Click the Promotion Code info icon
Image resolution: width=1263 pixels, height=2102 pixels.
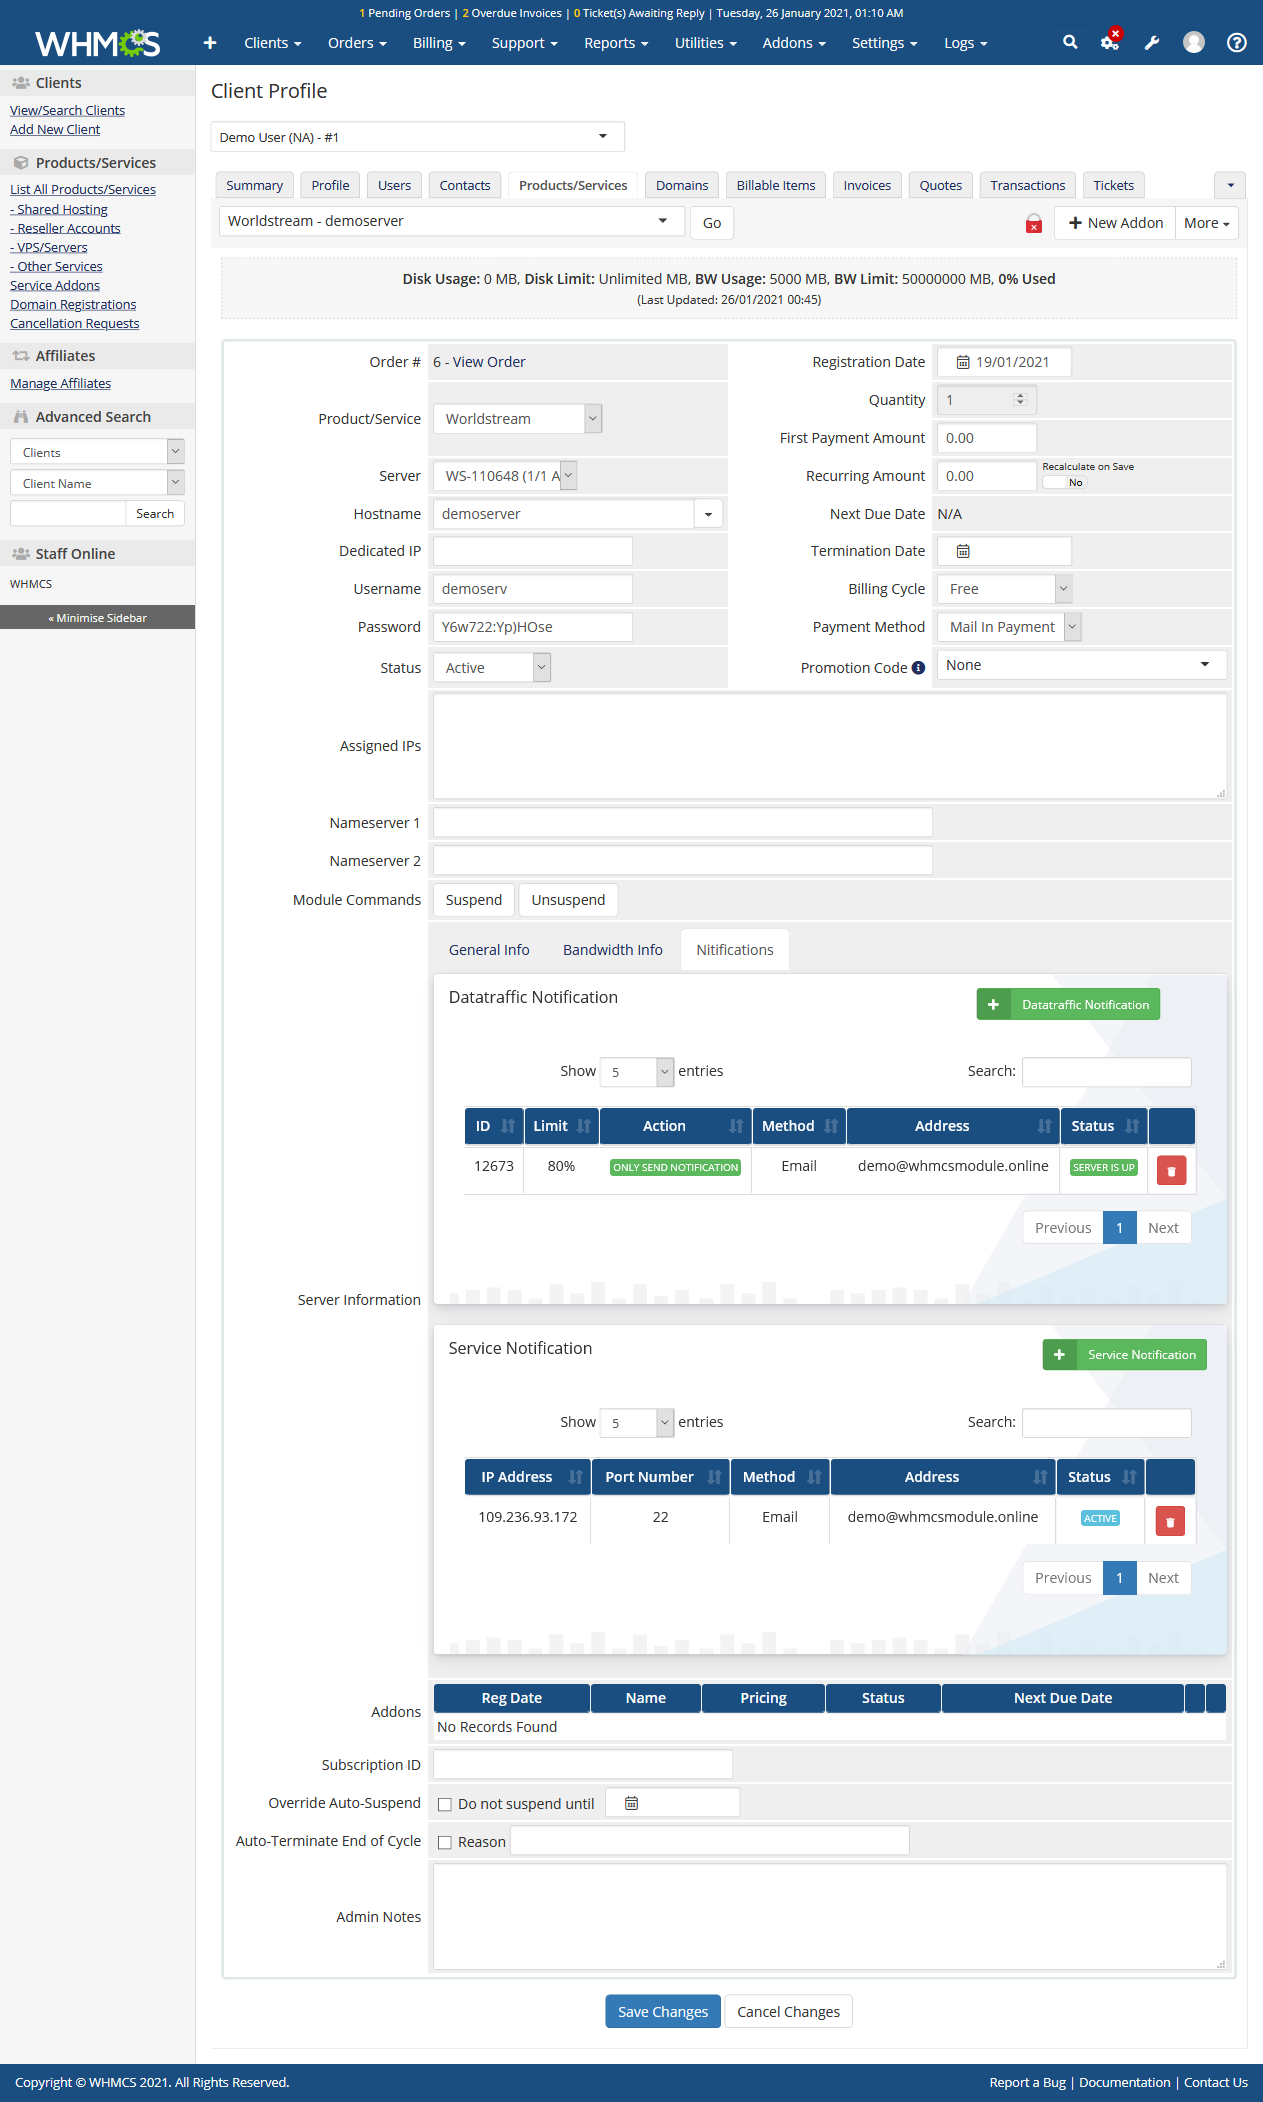[x=918, y=668]
